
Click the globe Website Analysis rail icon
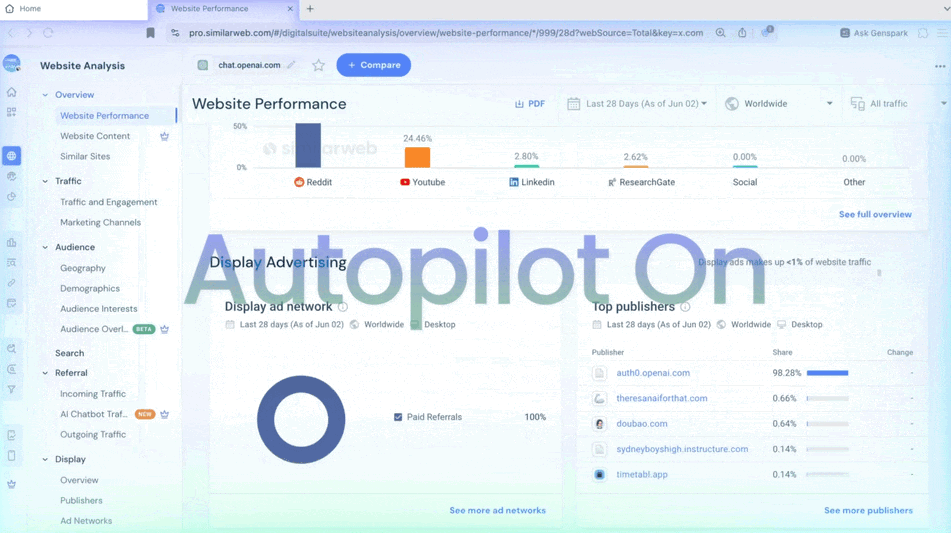(x=12, y=156)
